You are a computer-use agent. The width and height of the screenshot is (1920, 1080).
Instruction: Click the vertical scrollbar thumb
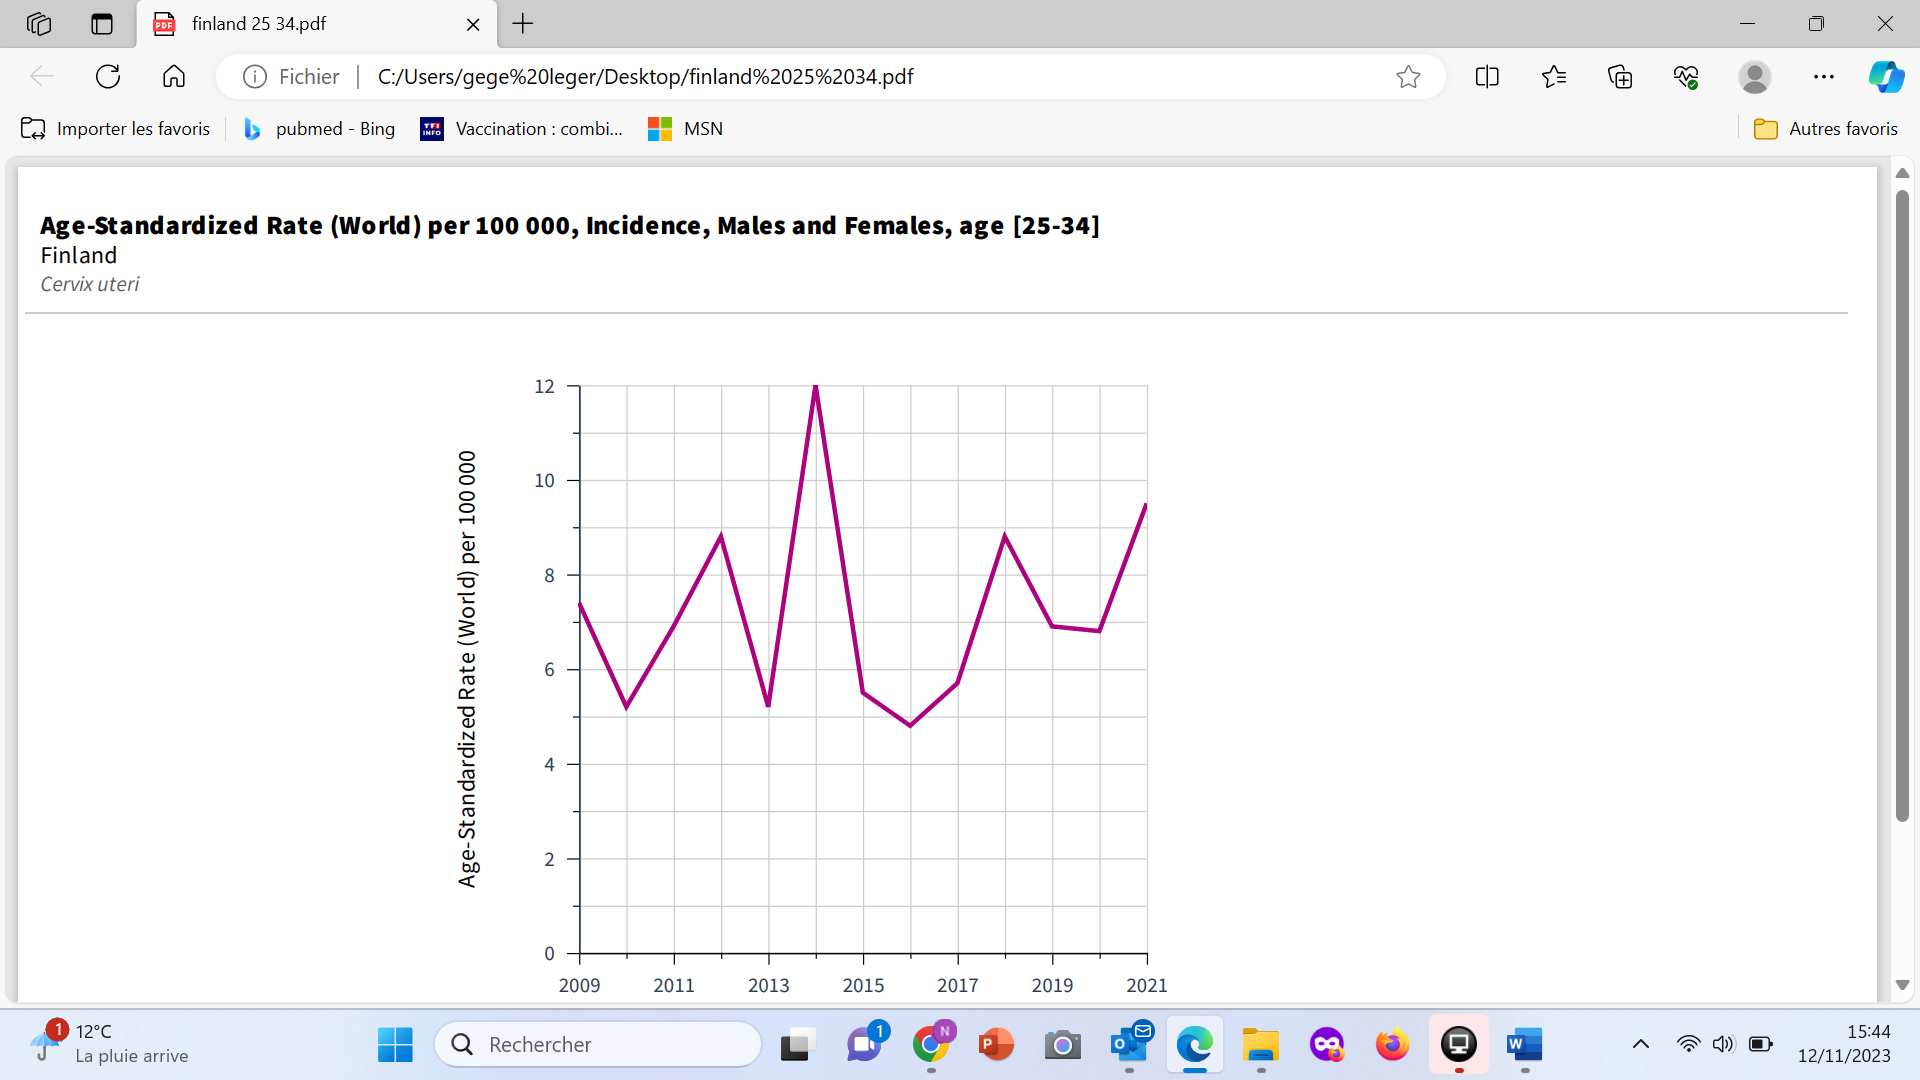[1902, 505]
